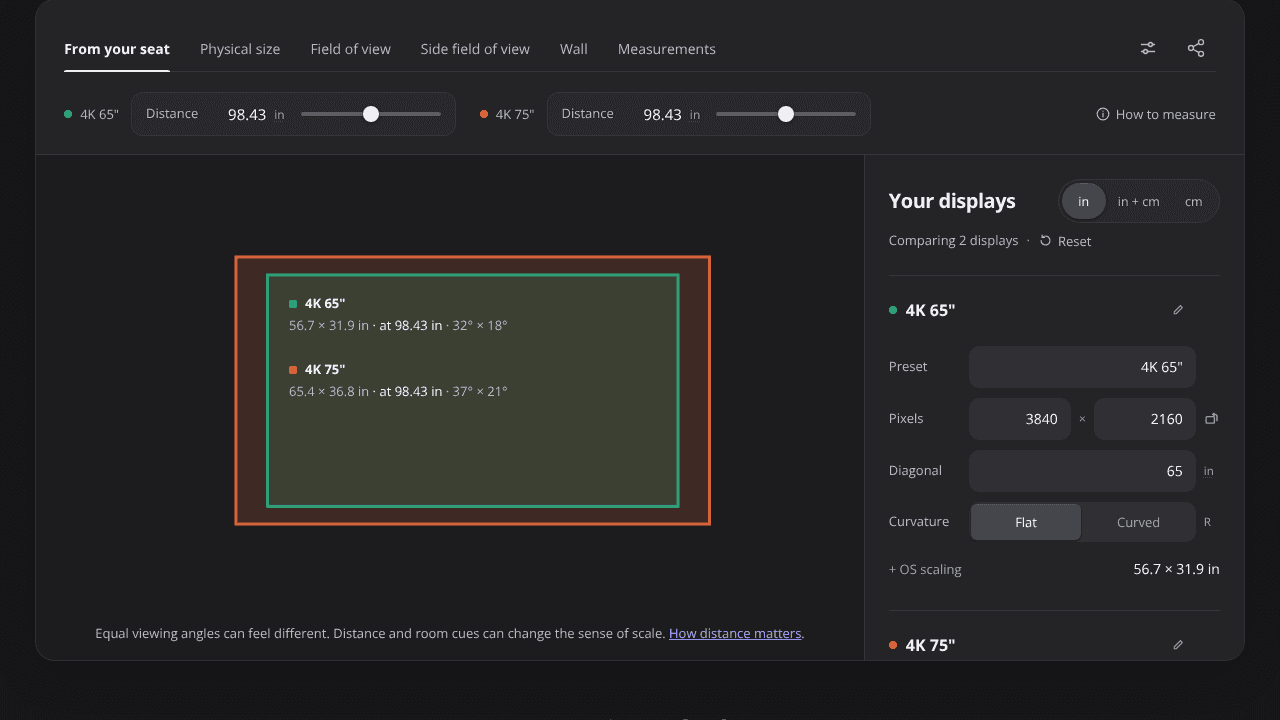The width and height of the screenshot is (1280, 720).
Task: Set curvature to Curved
Action: tap(1138, 522)
